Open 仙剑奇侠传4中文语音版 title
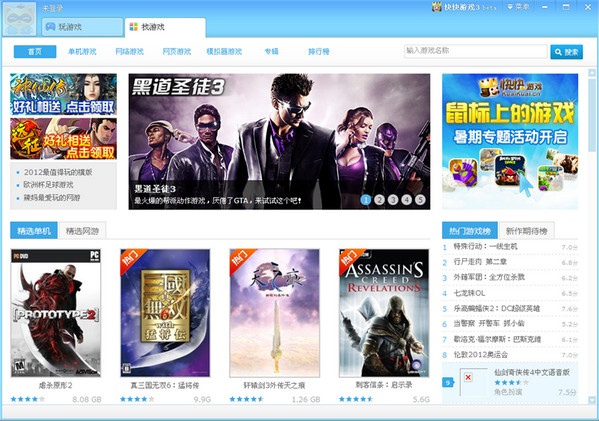Viewport: 599px width, 421px height. click(x=532, y=372)
